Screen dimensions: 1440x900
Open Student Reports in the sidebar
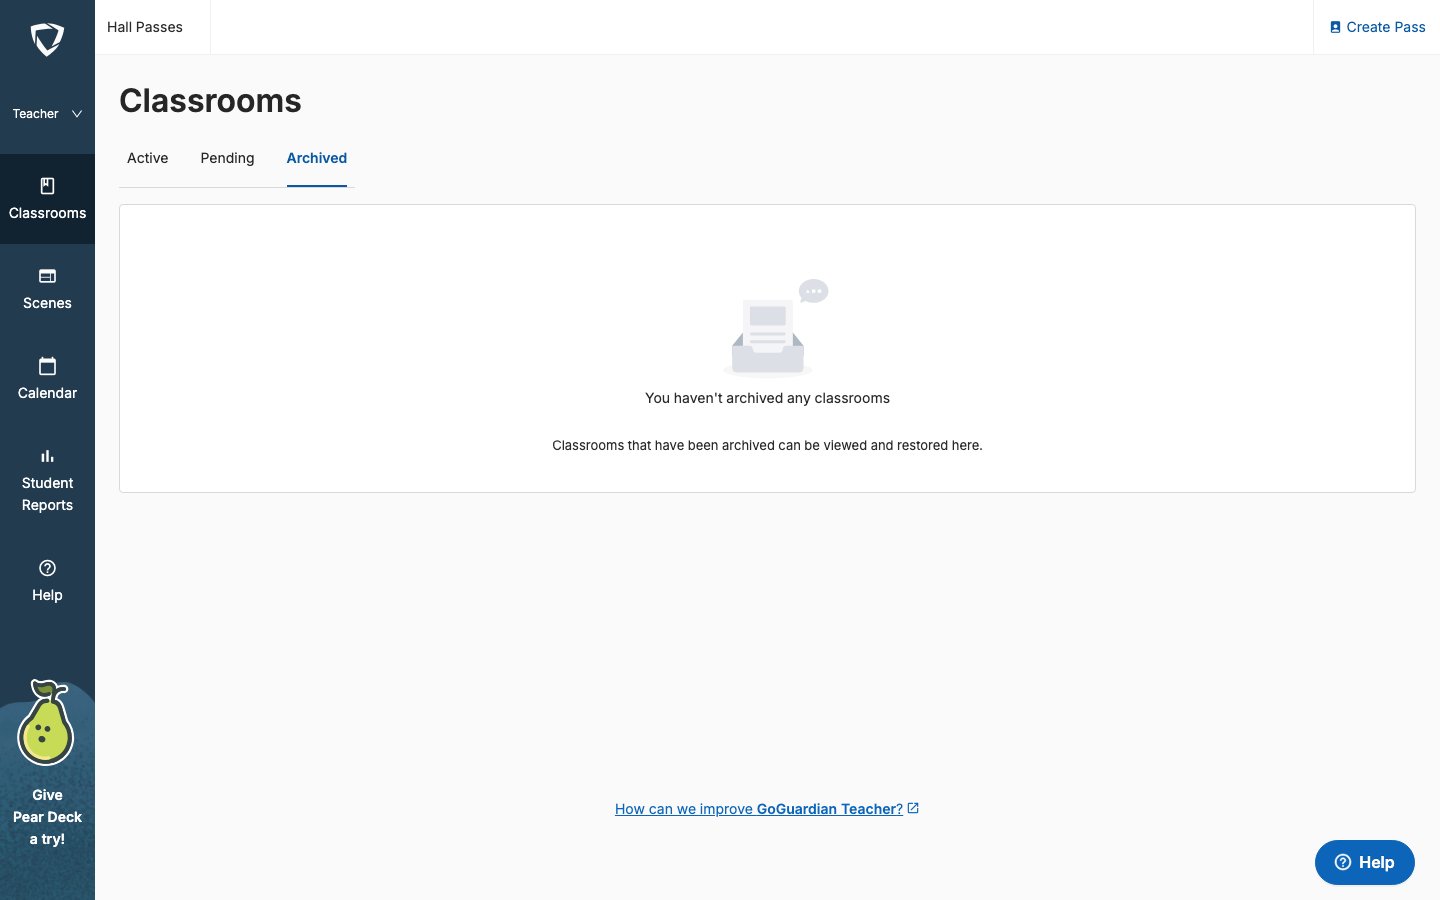click(47, 480)
